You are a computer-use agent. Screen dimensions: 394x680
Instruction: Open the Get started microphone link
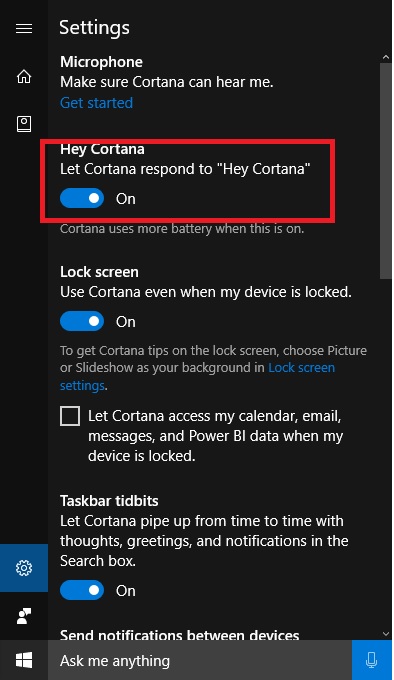96,103
